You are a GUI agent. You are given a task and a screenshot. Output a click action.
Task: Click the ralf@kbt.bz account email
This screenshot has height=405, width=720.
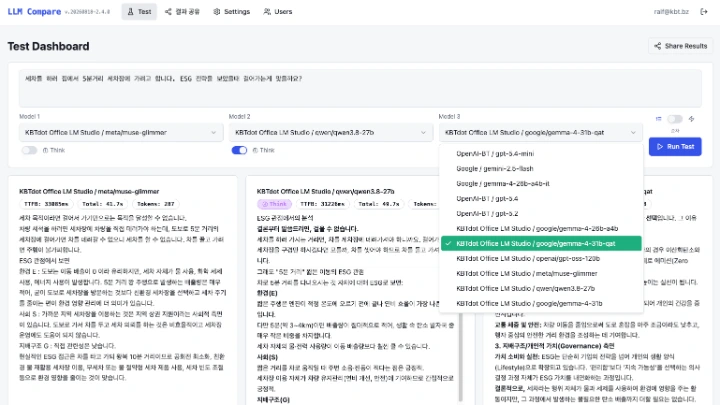click(671, 11)
